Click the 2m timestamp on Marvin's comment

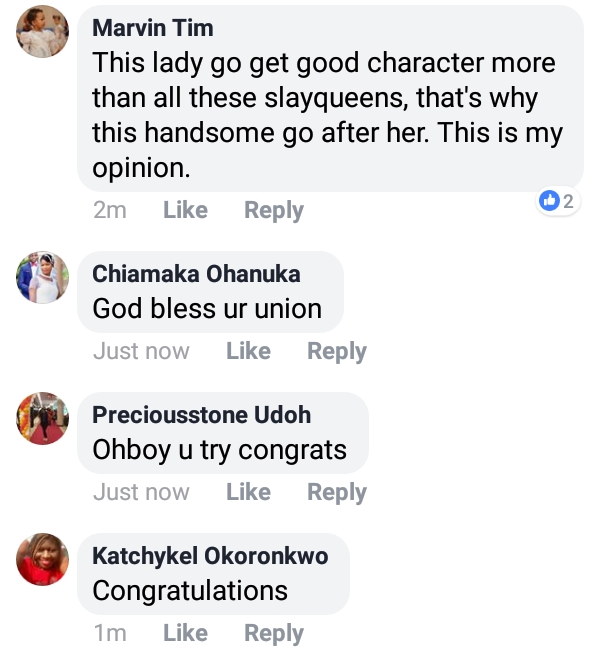click(109, 210)
